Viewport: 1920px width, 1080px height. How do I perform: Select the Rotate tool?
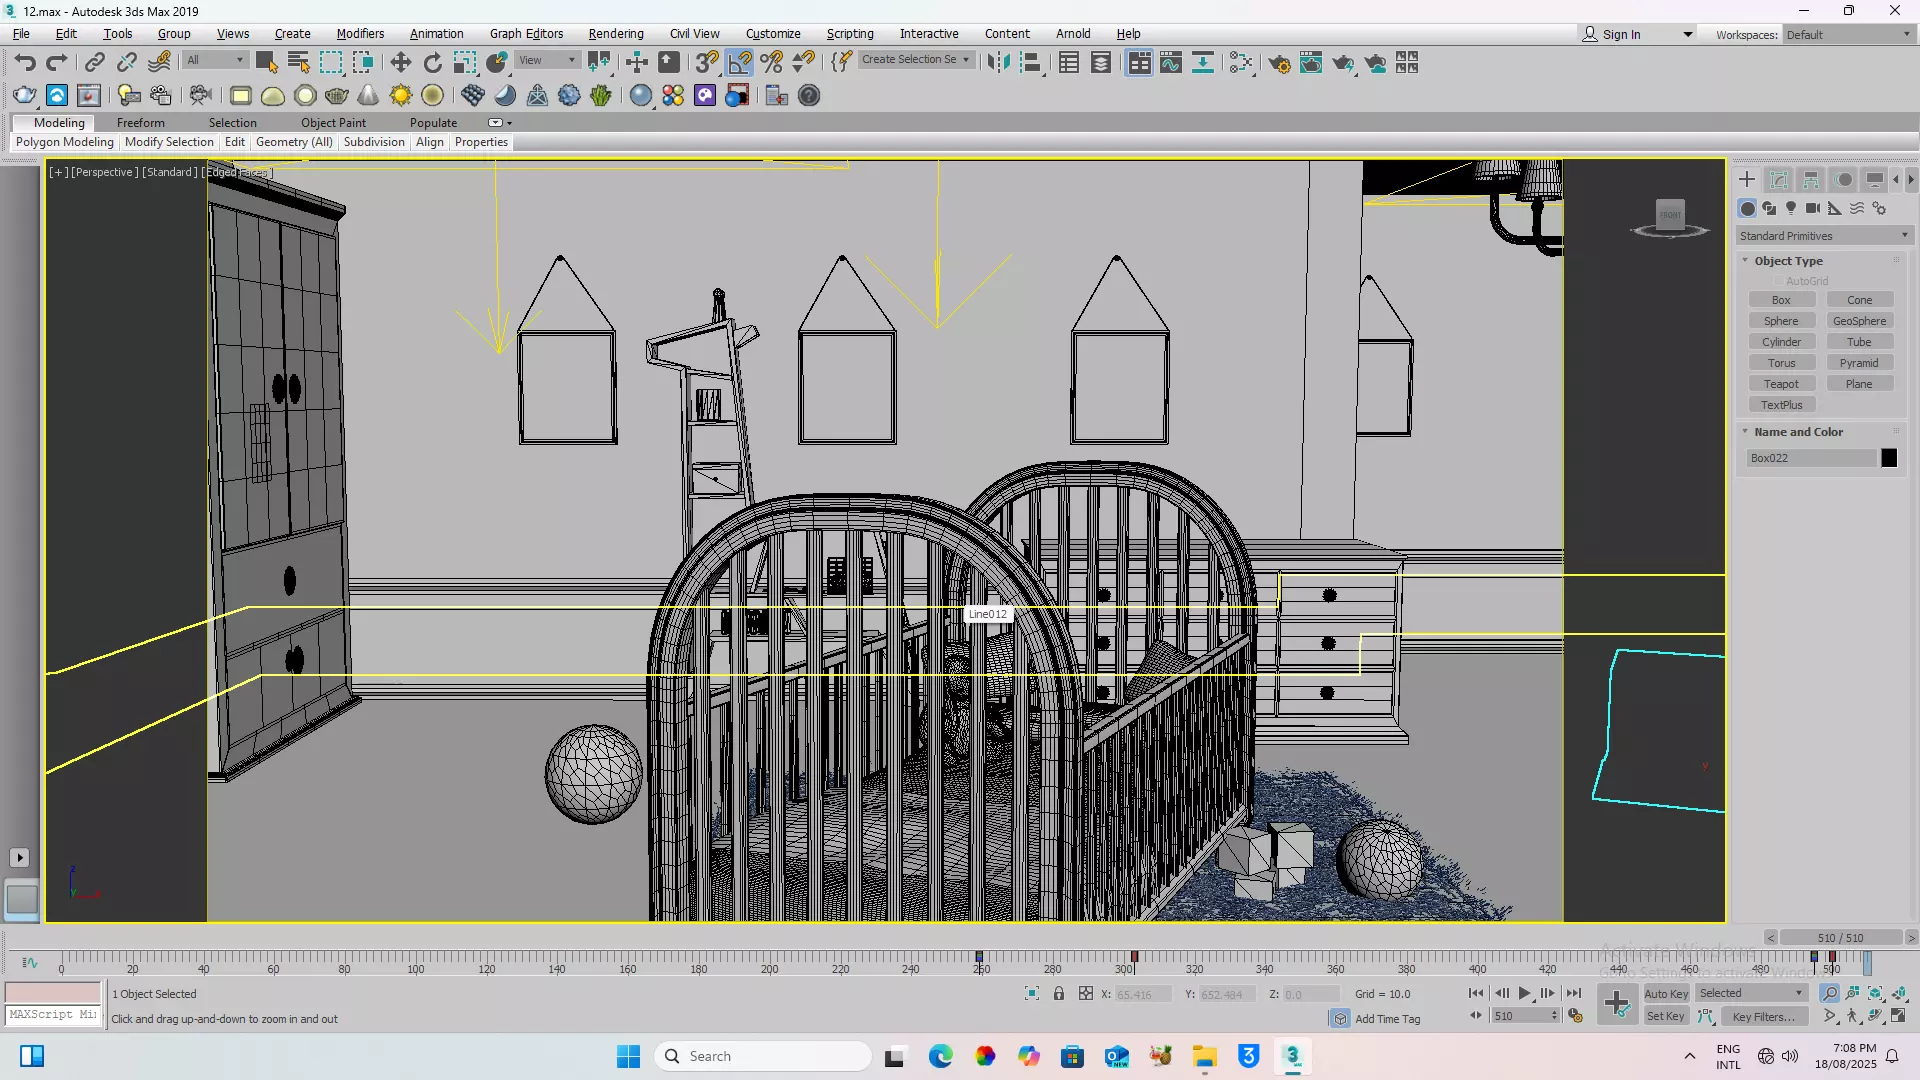tap(432, 62)
